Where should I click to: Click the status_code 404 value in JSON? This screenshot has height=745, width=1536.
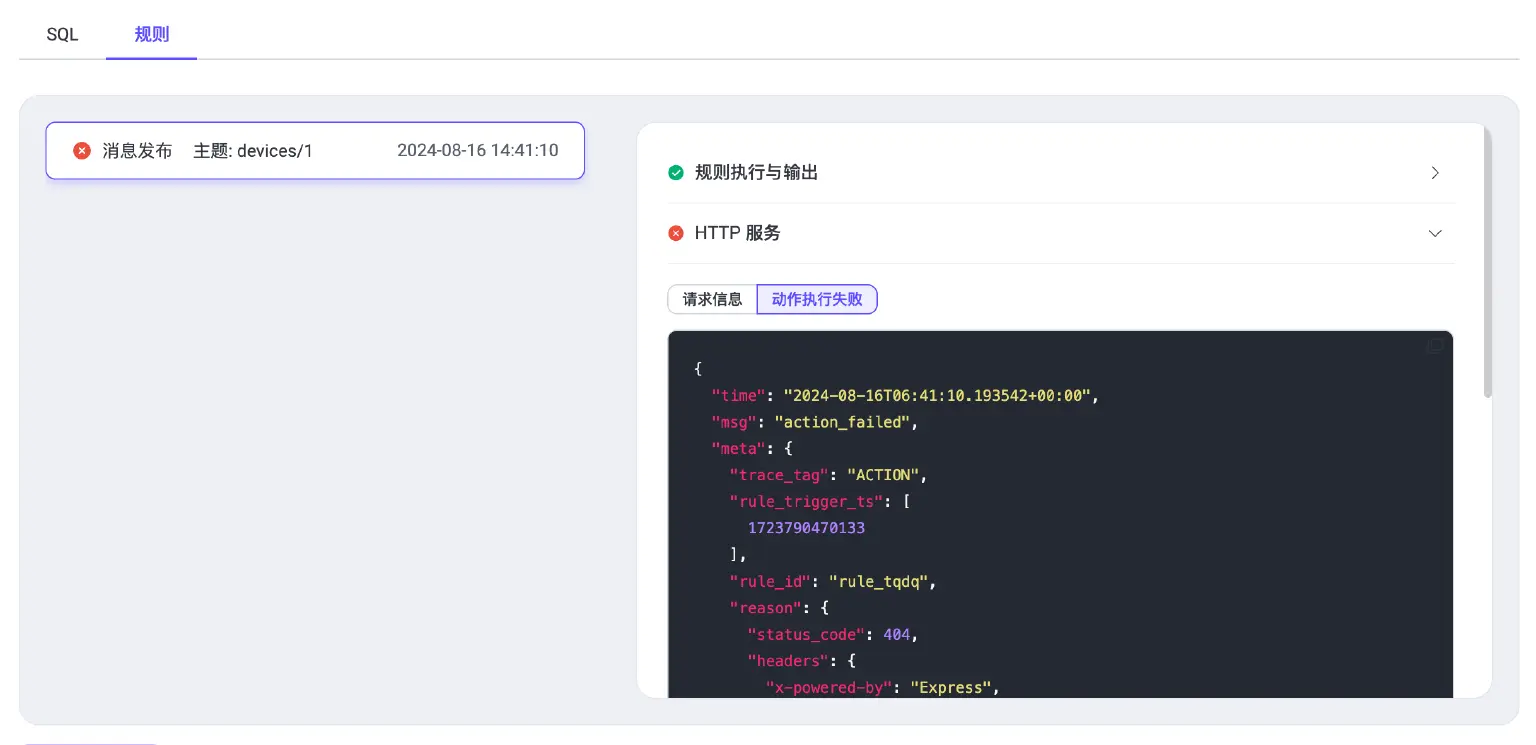[x=896, y=634]
